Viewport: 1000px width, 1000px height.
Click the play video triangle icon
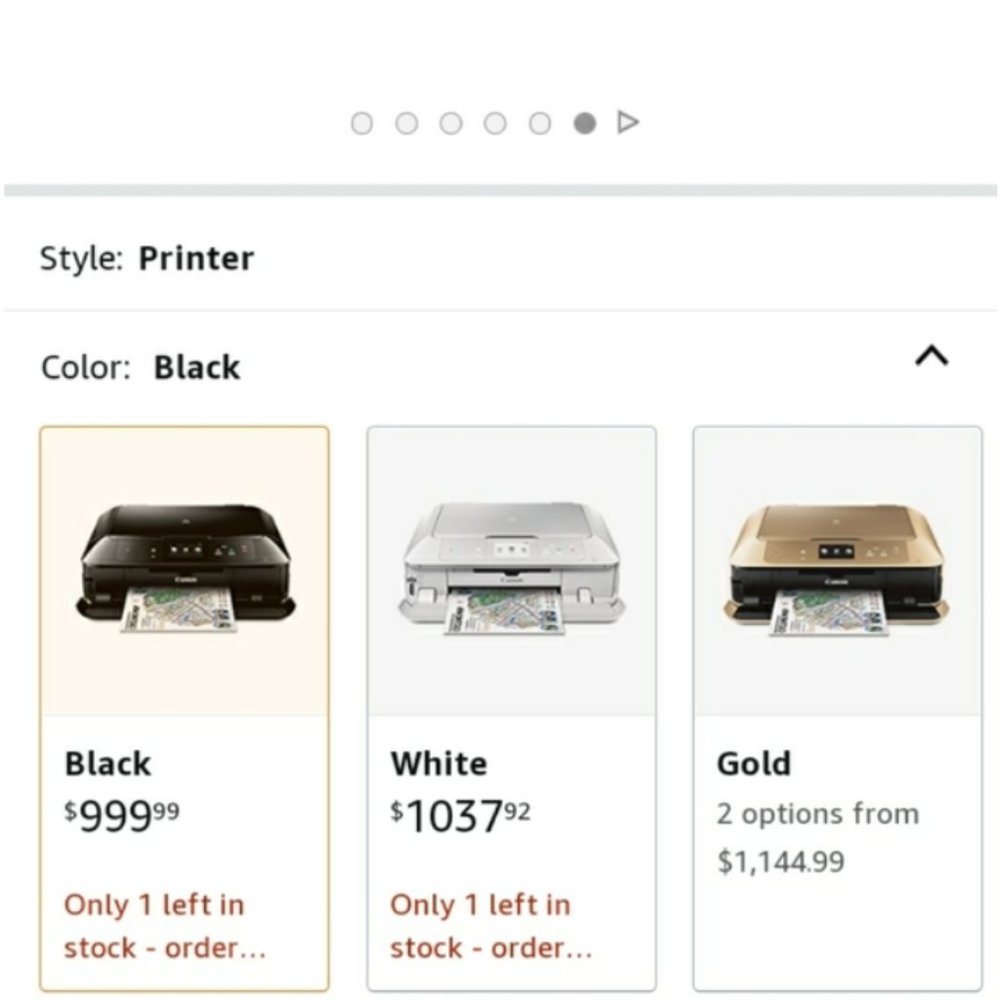point(628,122)
